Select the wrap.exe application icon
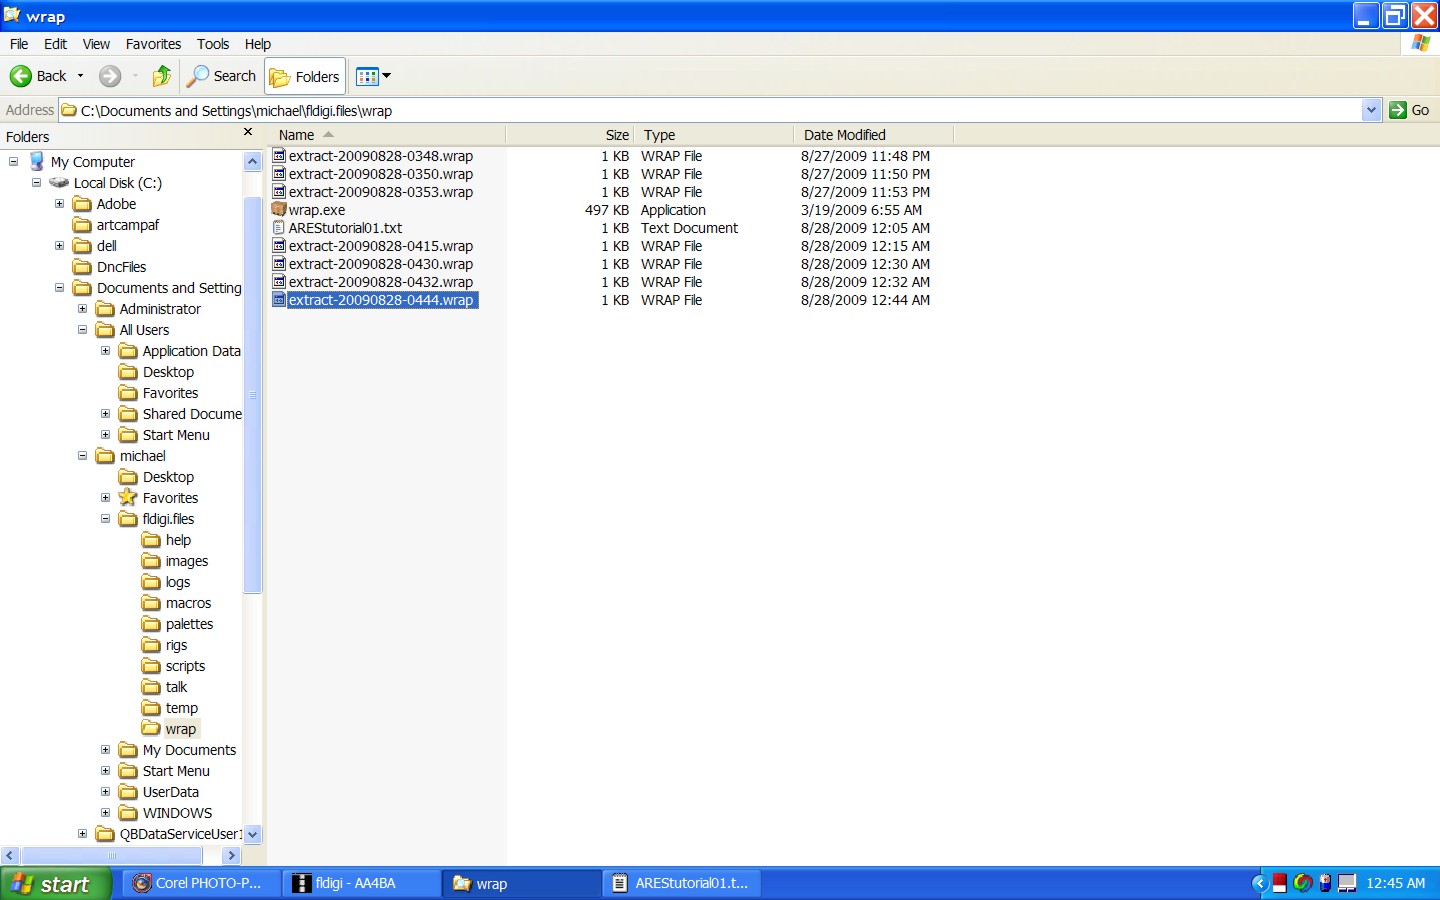 280,210
